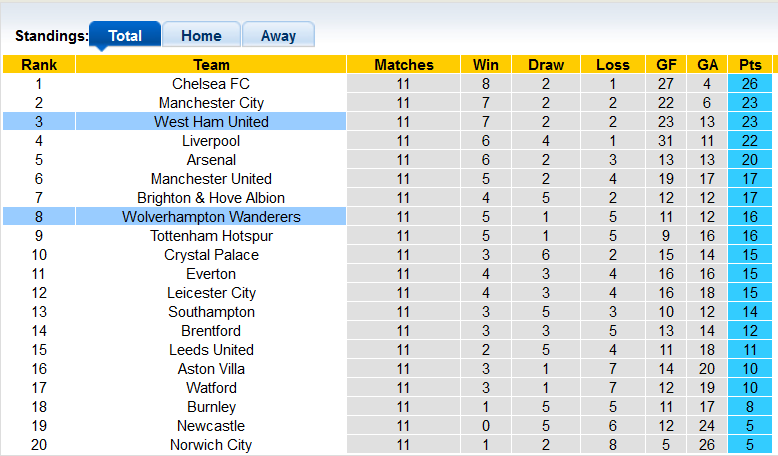Click the Brighton & Hove Albion link

[x=211, y=198]
